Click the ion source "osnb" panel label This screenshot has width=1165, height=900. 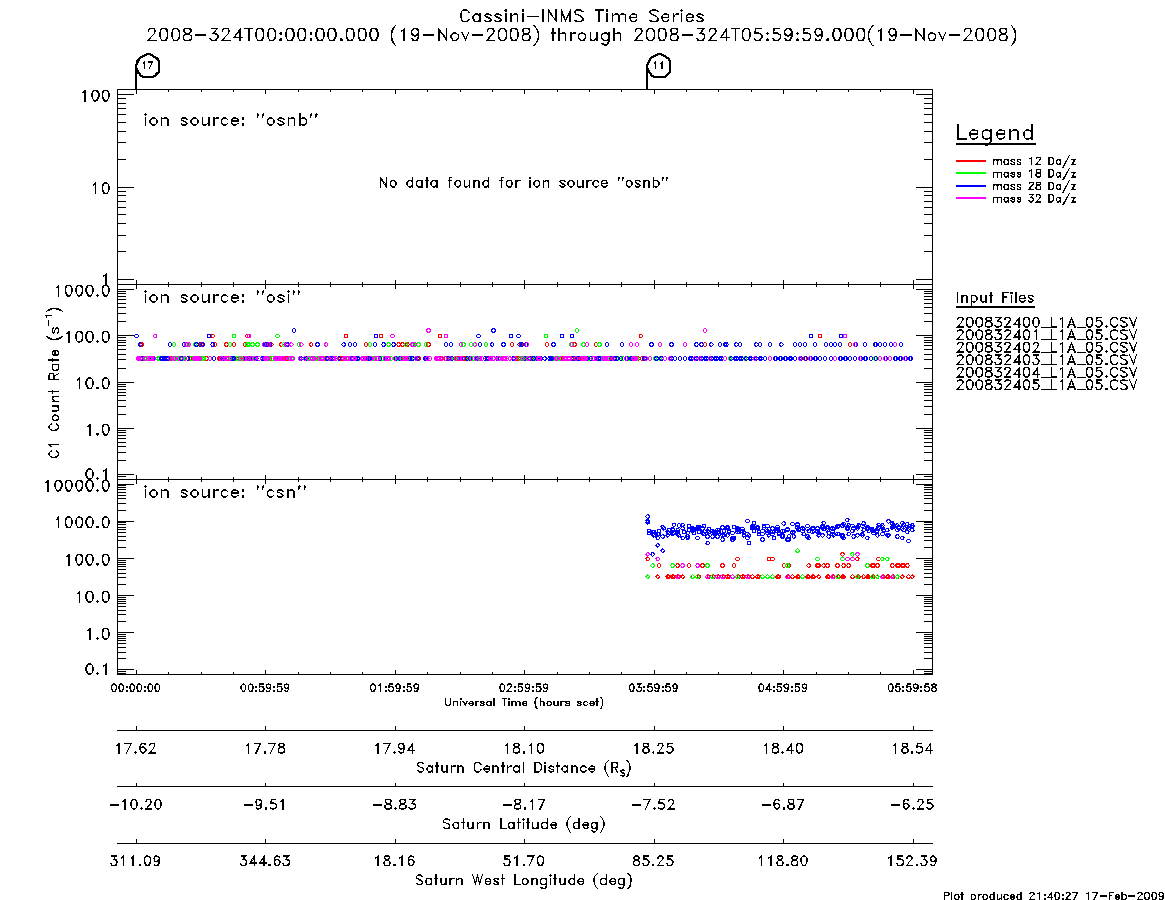(231, 120)
